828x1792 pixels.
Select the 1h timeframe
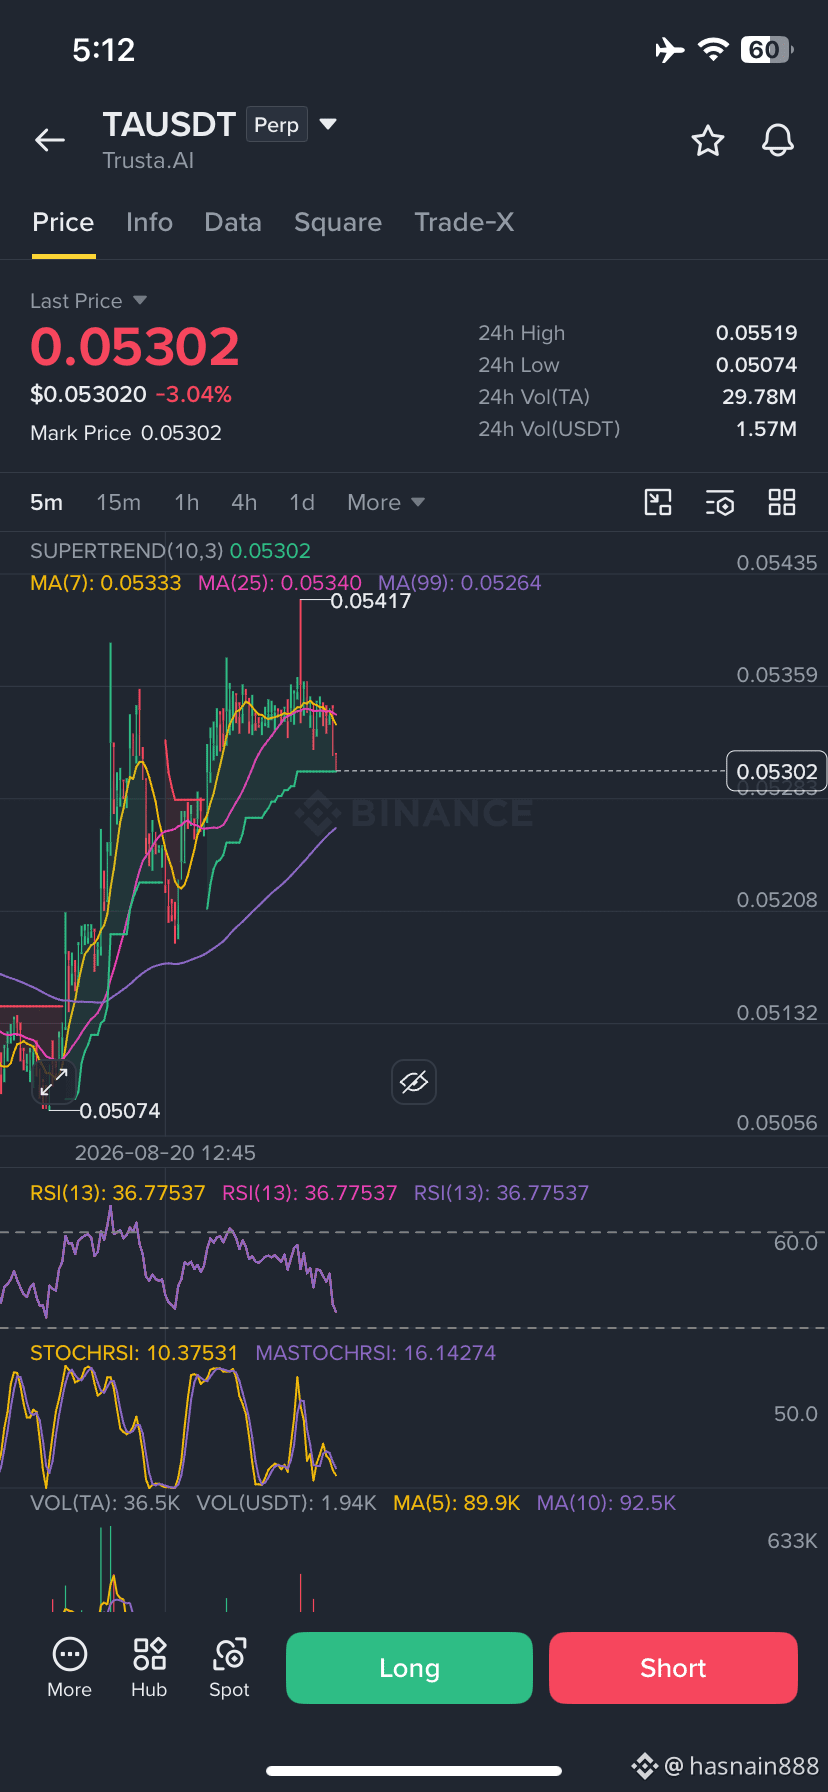(186, 502)
